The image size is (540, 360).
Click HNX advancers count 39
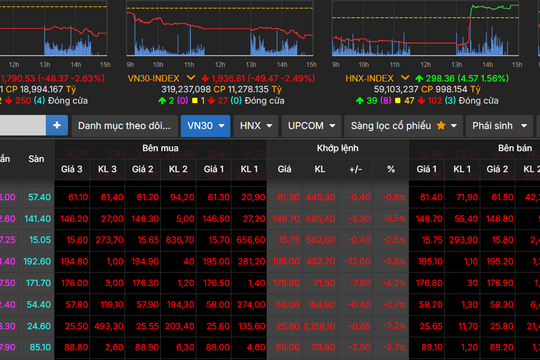pos(372,101)
